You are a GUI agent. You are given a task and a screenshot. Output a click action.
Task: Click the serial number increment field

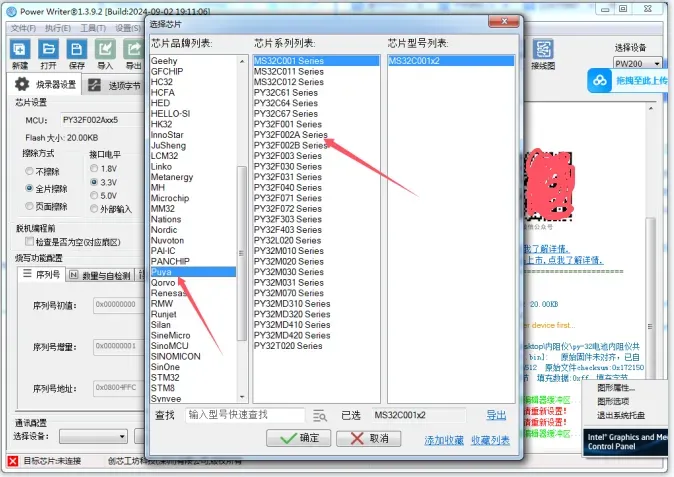pyautogui.click(x=118, y=346)
